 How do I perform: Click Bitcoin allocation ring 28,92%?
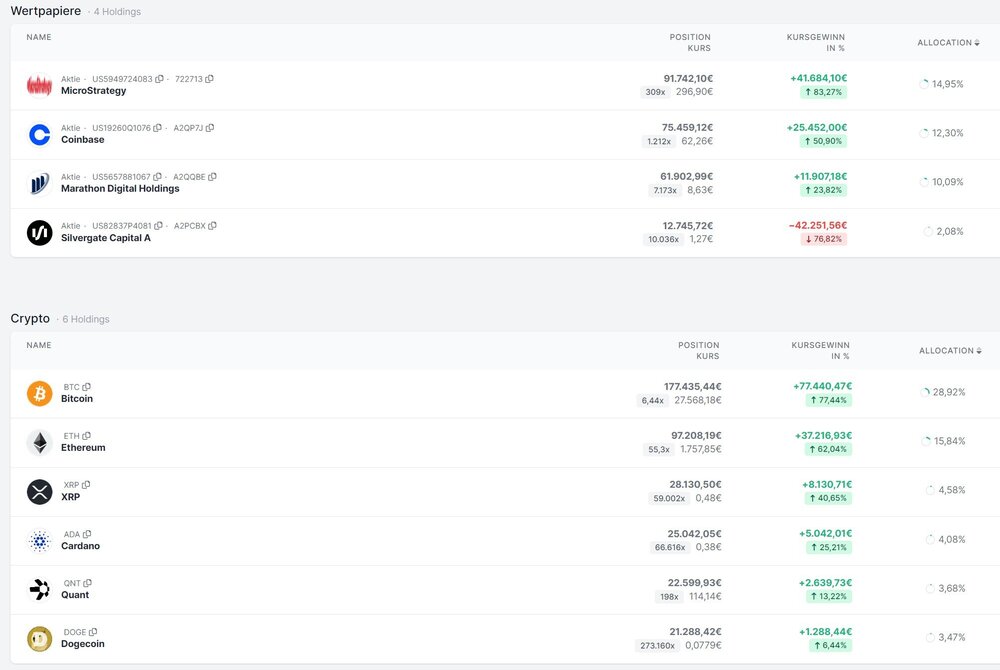click(x=925, y=393)
